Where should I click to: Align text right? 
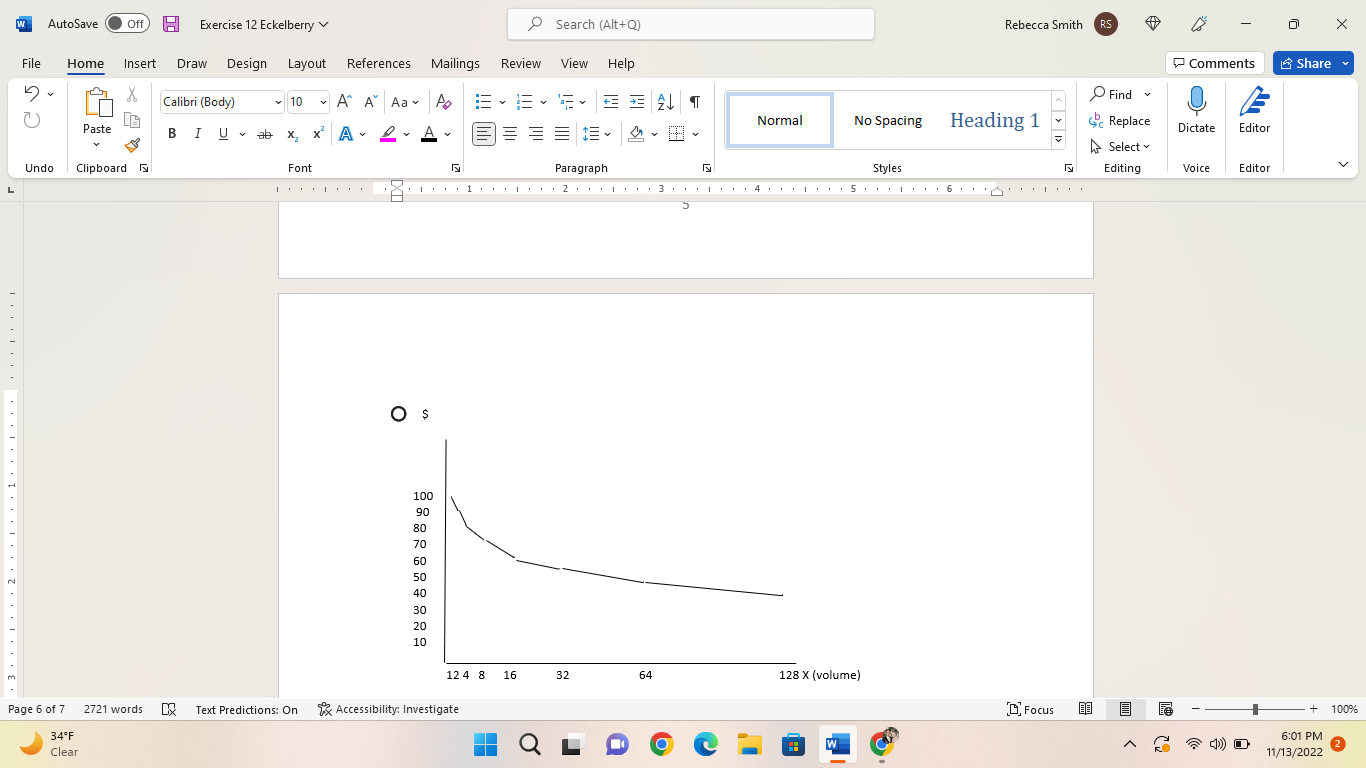pos(536,134)
